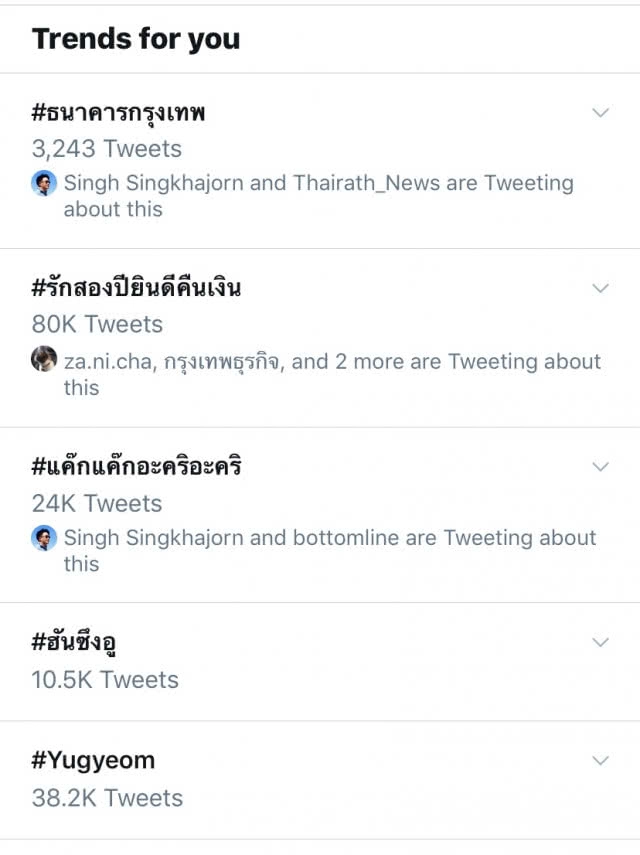
Task: Expand options for the #รักสองปียินดีคืนเงิน trend
Action: coord(600,290)
